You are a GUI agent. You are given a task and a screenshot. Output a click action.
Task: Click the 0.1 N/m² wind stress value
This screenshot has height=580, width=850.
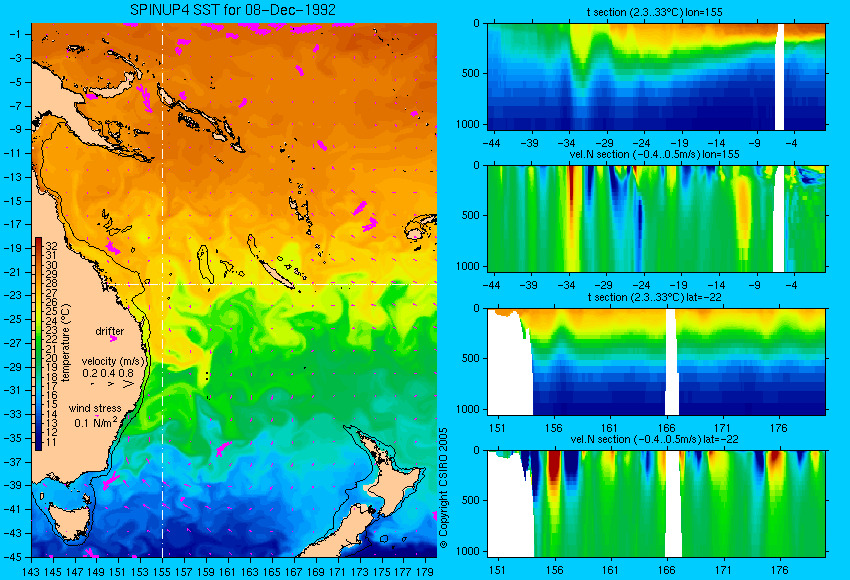coord(95,422)
